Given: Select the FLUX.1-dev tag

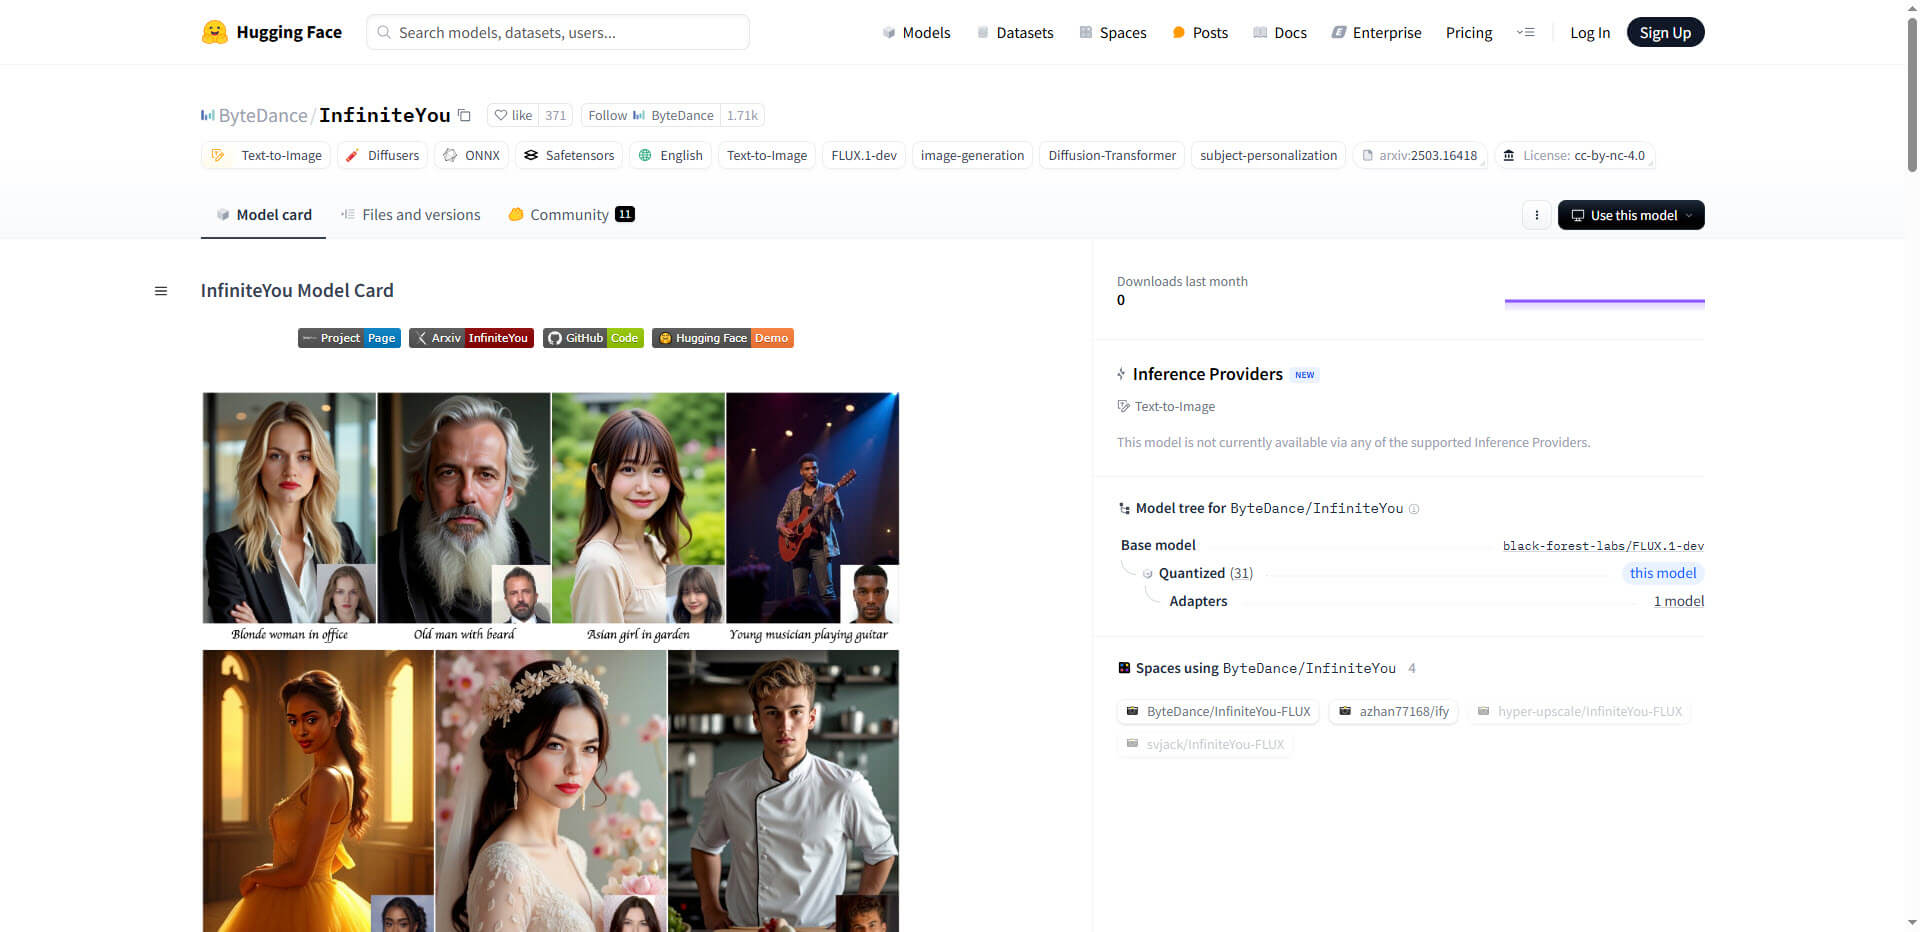Looking at the screenshot, I should pos(864,156).
